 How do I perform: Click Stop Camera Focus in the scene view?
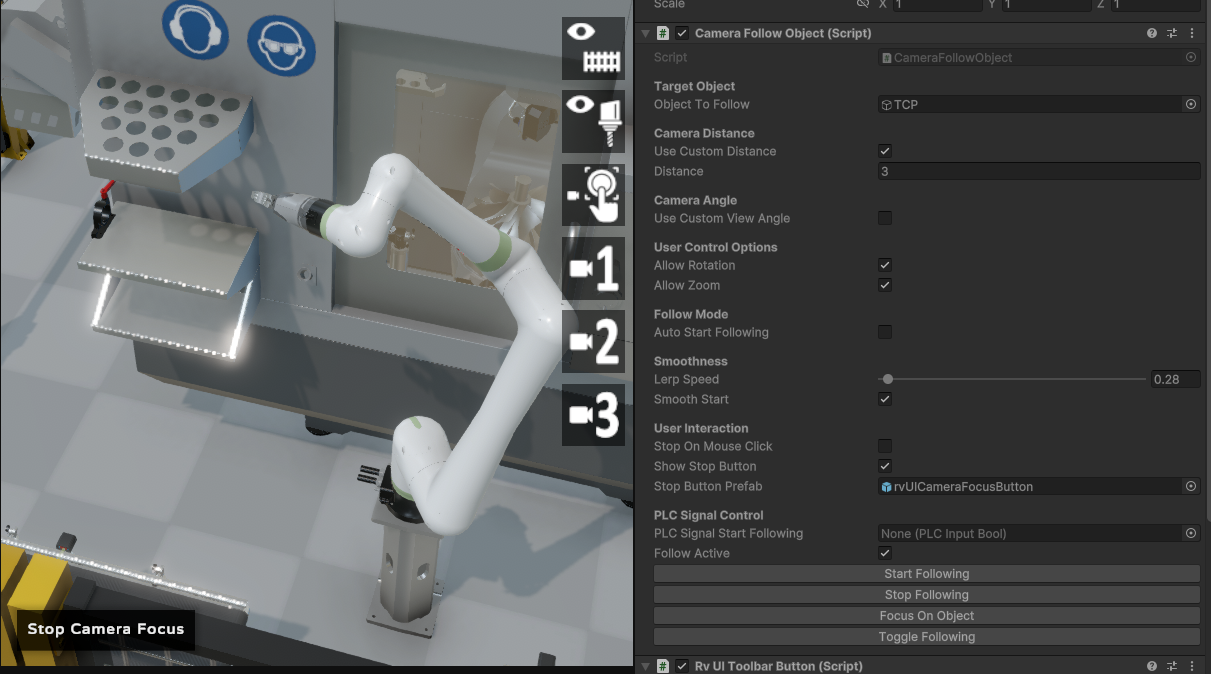pyautogui.click(x=106, y=629)
